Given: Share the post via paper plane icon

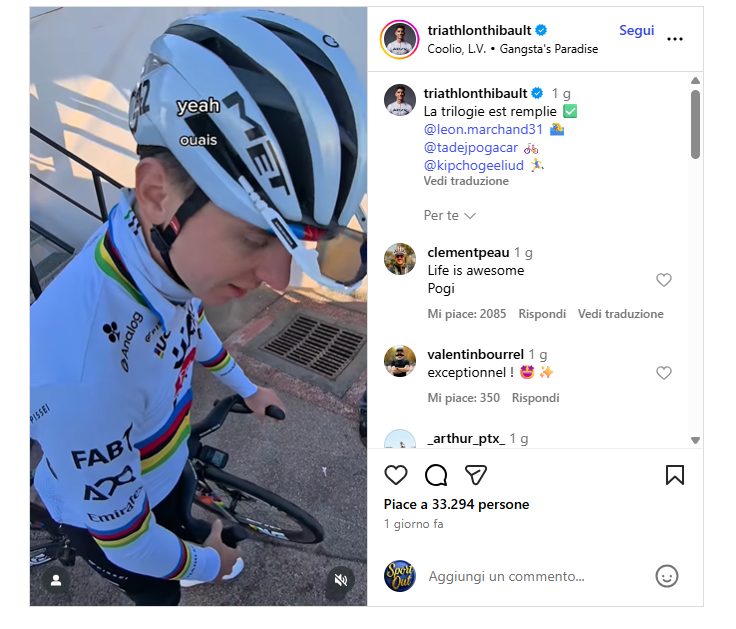Looking at the screenshot, I should point(476,475).
